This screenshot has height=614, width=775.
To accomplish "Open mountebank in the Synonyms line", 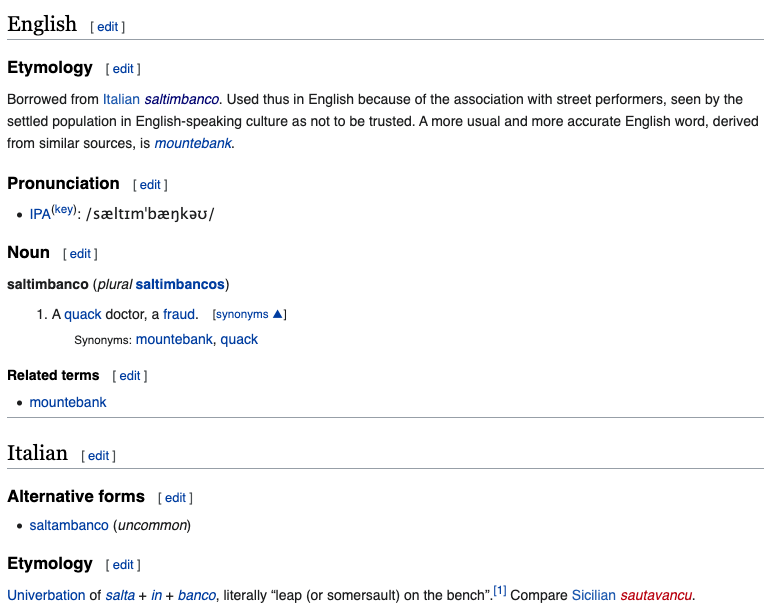I will pos(174,339).
